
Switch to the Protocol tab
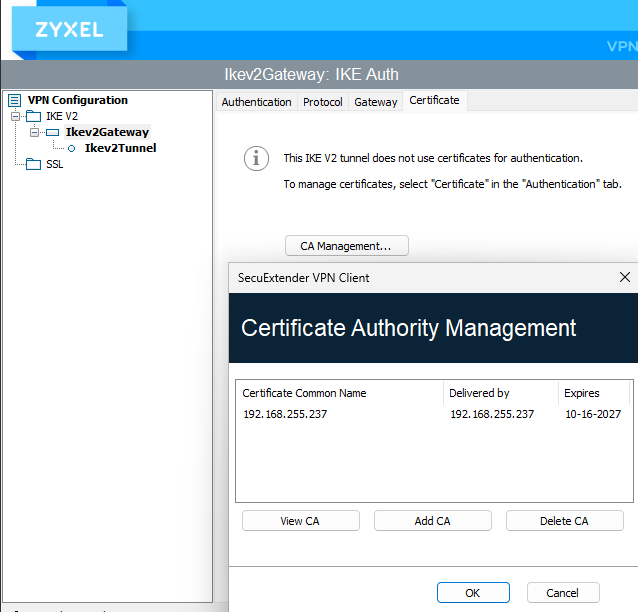323,102
